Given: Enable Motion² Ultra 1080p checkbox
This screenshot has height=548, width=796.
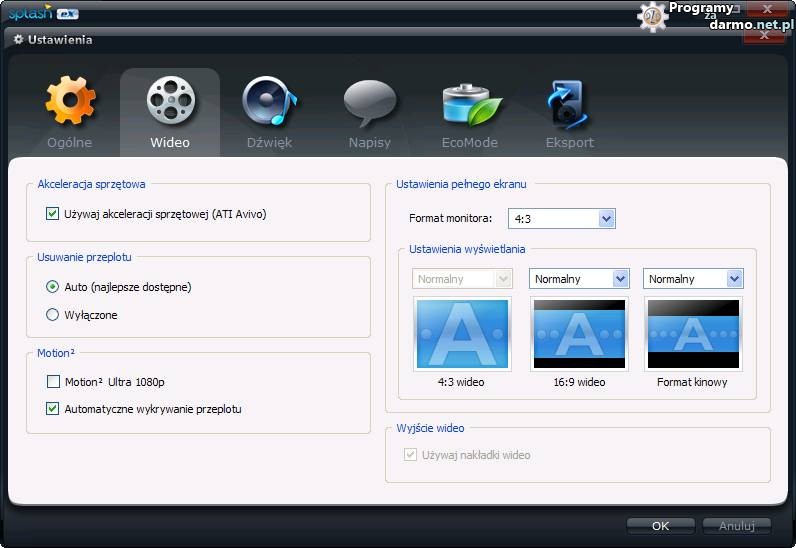Looking at the screenshot, I should 53,382.
